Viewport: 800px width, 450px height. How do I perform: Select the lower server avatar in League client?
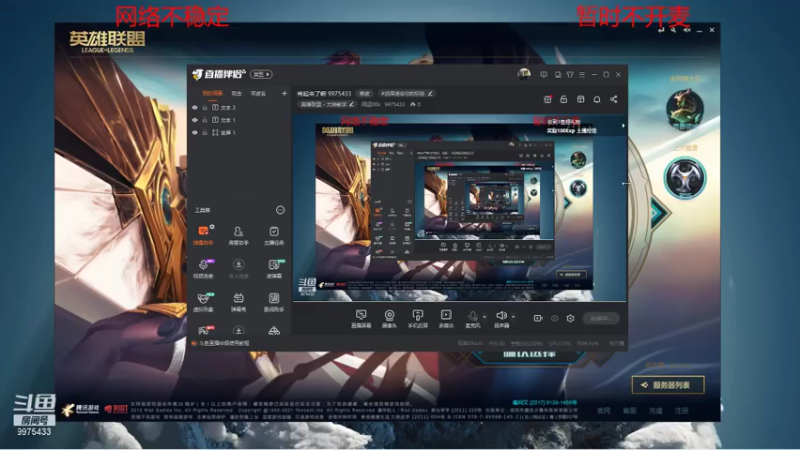pos(685,178)
